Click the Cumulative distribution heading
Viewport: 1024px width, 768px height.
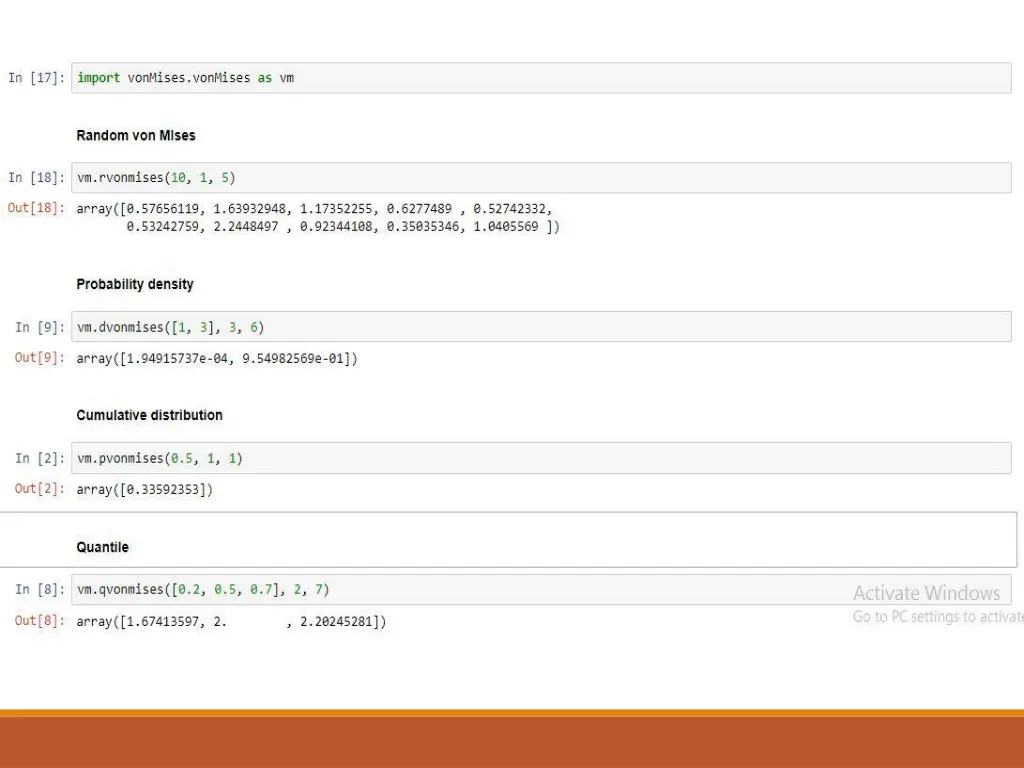point(150,415)
